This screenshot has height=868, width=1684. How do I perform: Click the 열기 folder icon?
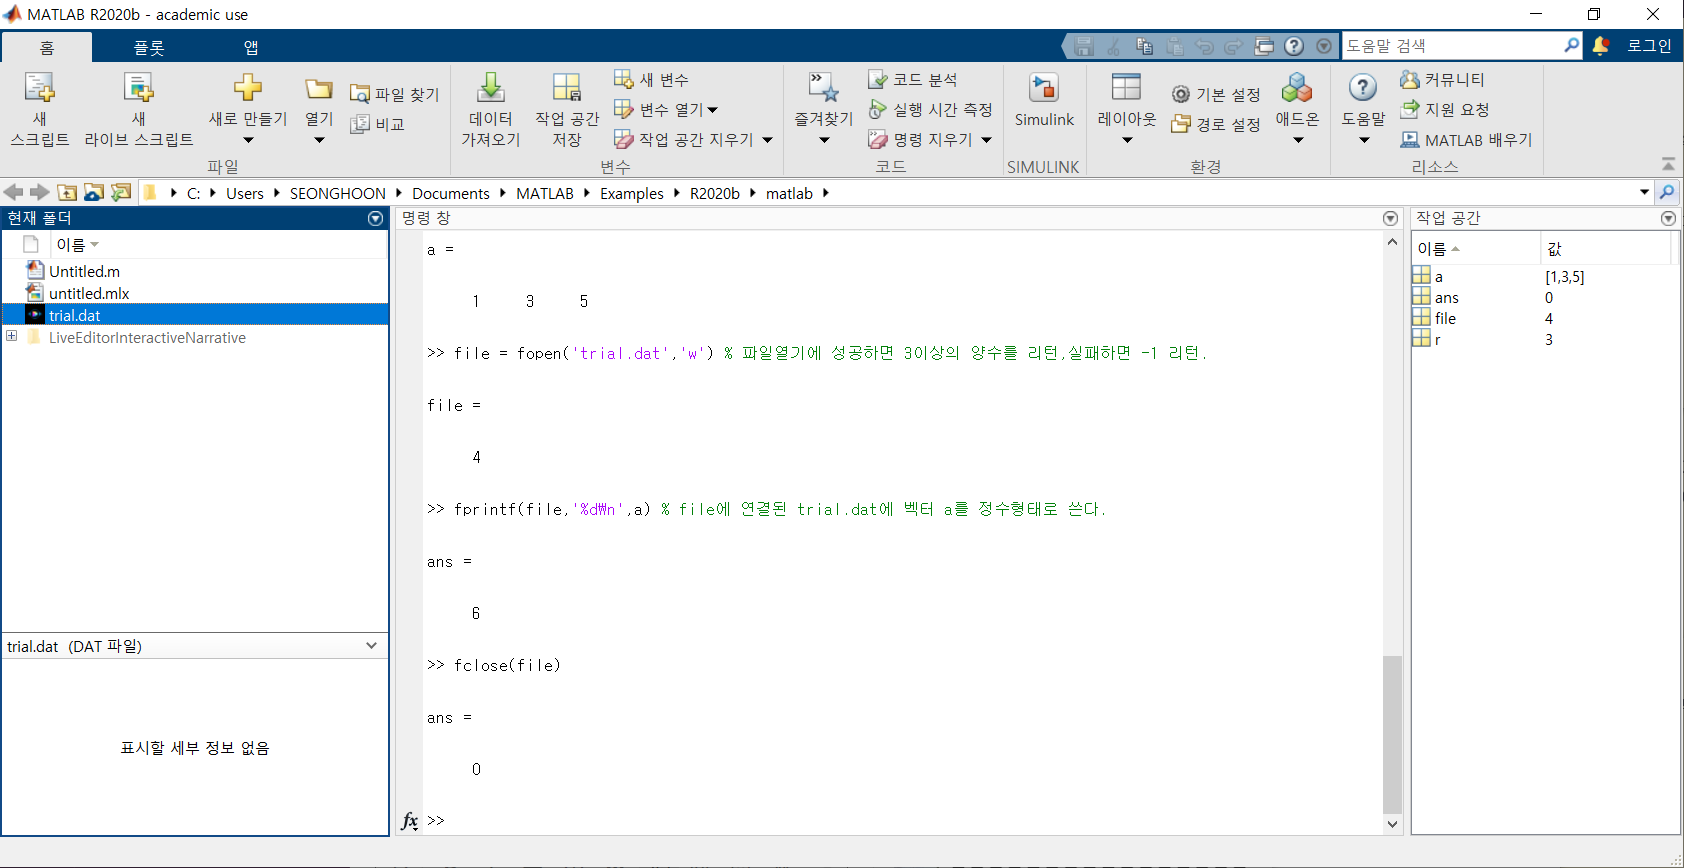point(319,89)
